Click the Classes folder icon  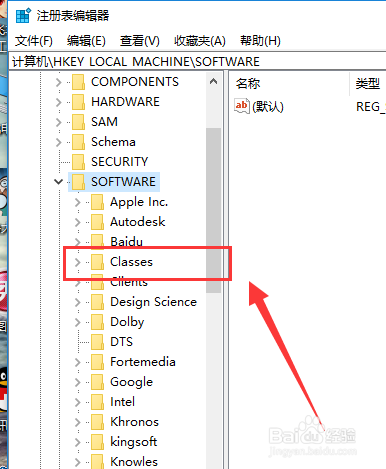[x=97, y=262]
